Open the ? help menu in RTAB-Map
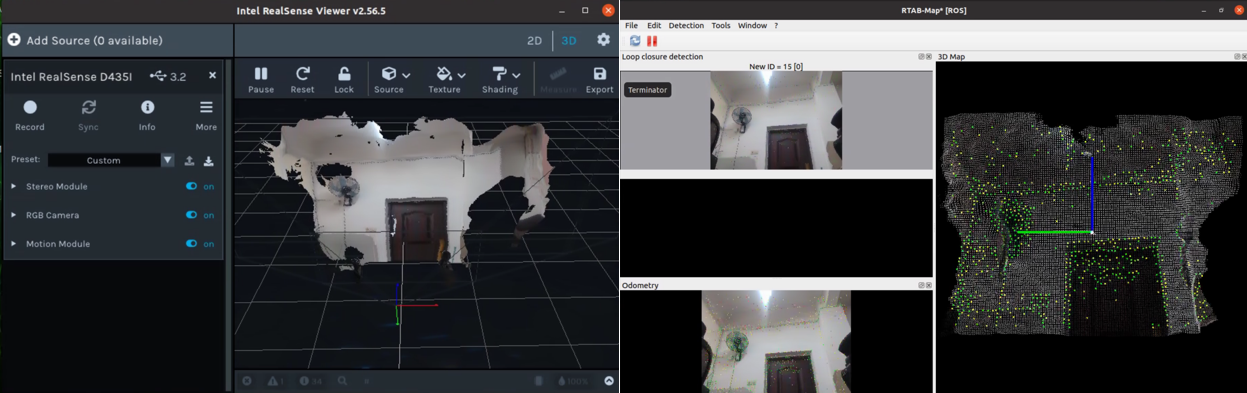 point(776,25)
